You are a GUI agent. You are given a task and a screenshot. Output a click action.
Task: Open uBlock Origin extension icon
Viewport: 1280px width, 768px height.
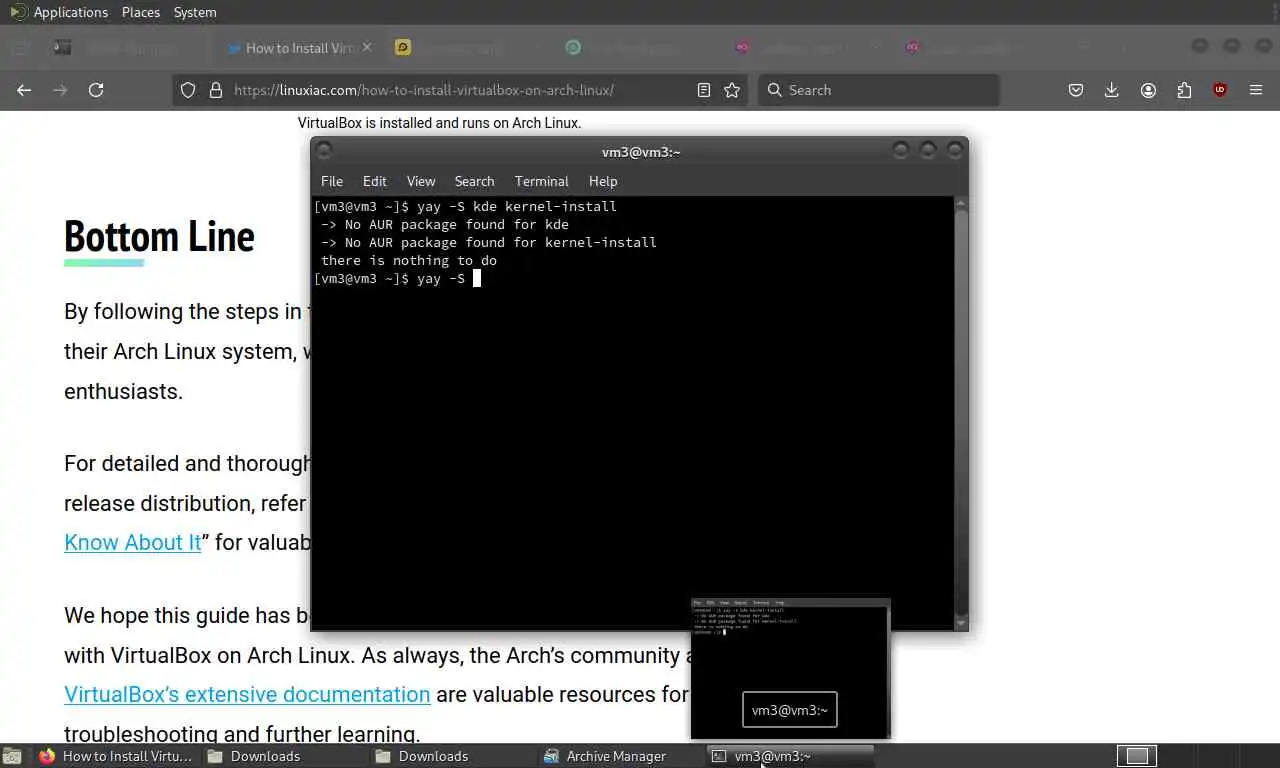pyautogui.click(x=1220, y=90)
